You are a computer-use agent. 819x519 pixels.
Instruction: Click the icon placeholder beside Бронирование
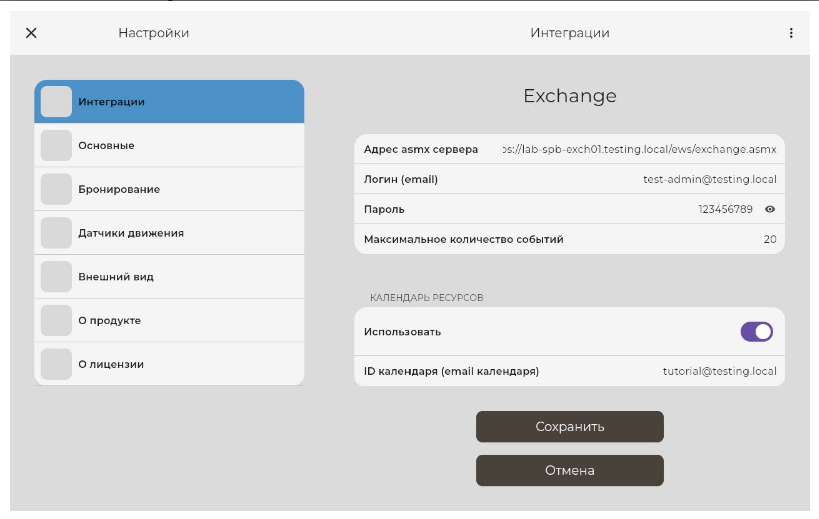pos(56,189)
